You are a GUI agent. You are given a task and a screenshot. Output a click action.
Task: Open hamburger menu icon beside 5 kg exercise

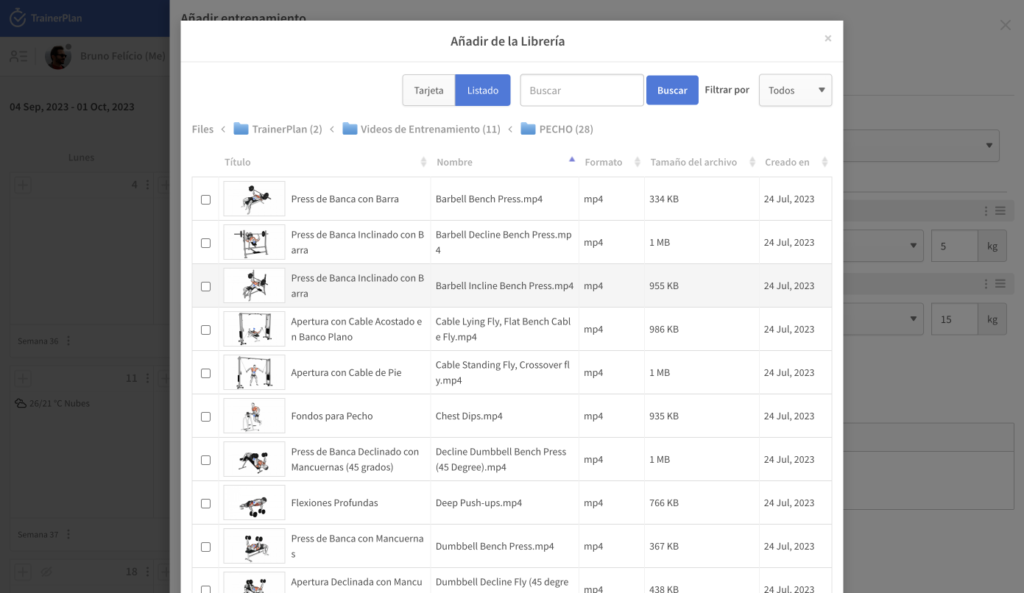pyautogui.click(x=1000, y=211)
